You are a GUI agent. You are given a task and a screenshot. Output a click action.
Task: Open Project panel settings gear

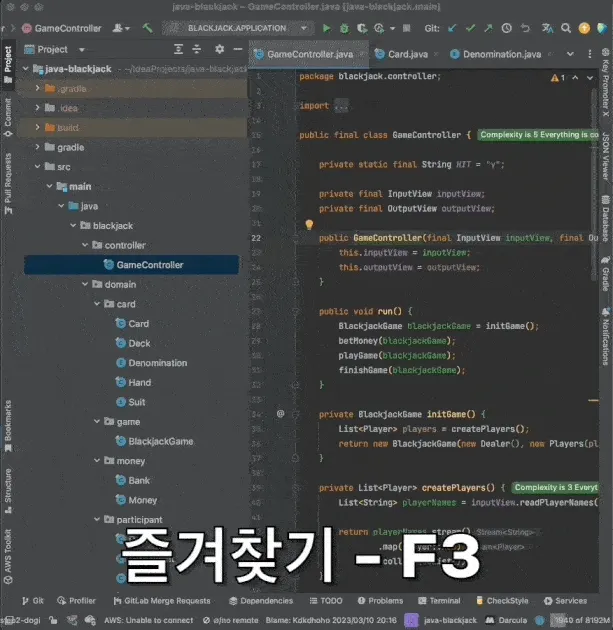(x=219, y=49)
